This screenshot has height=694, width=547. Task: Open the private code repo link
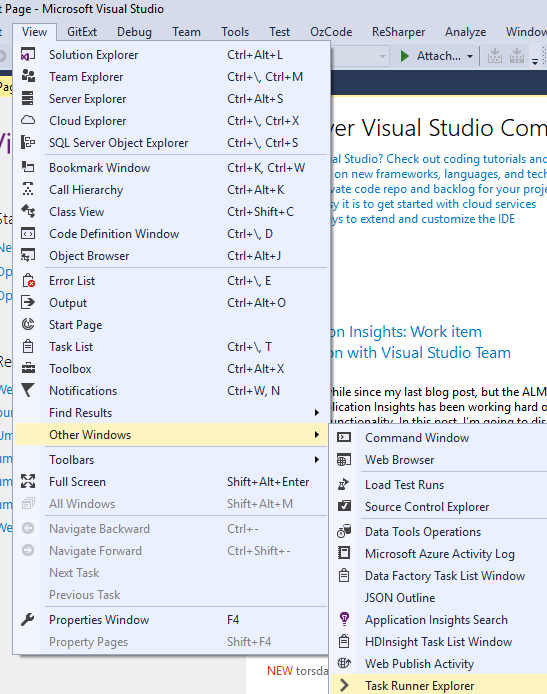click(x=439, y=189)
